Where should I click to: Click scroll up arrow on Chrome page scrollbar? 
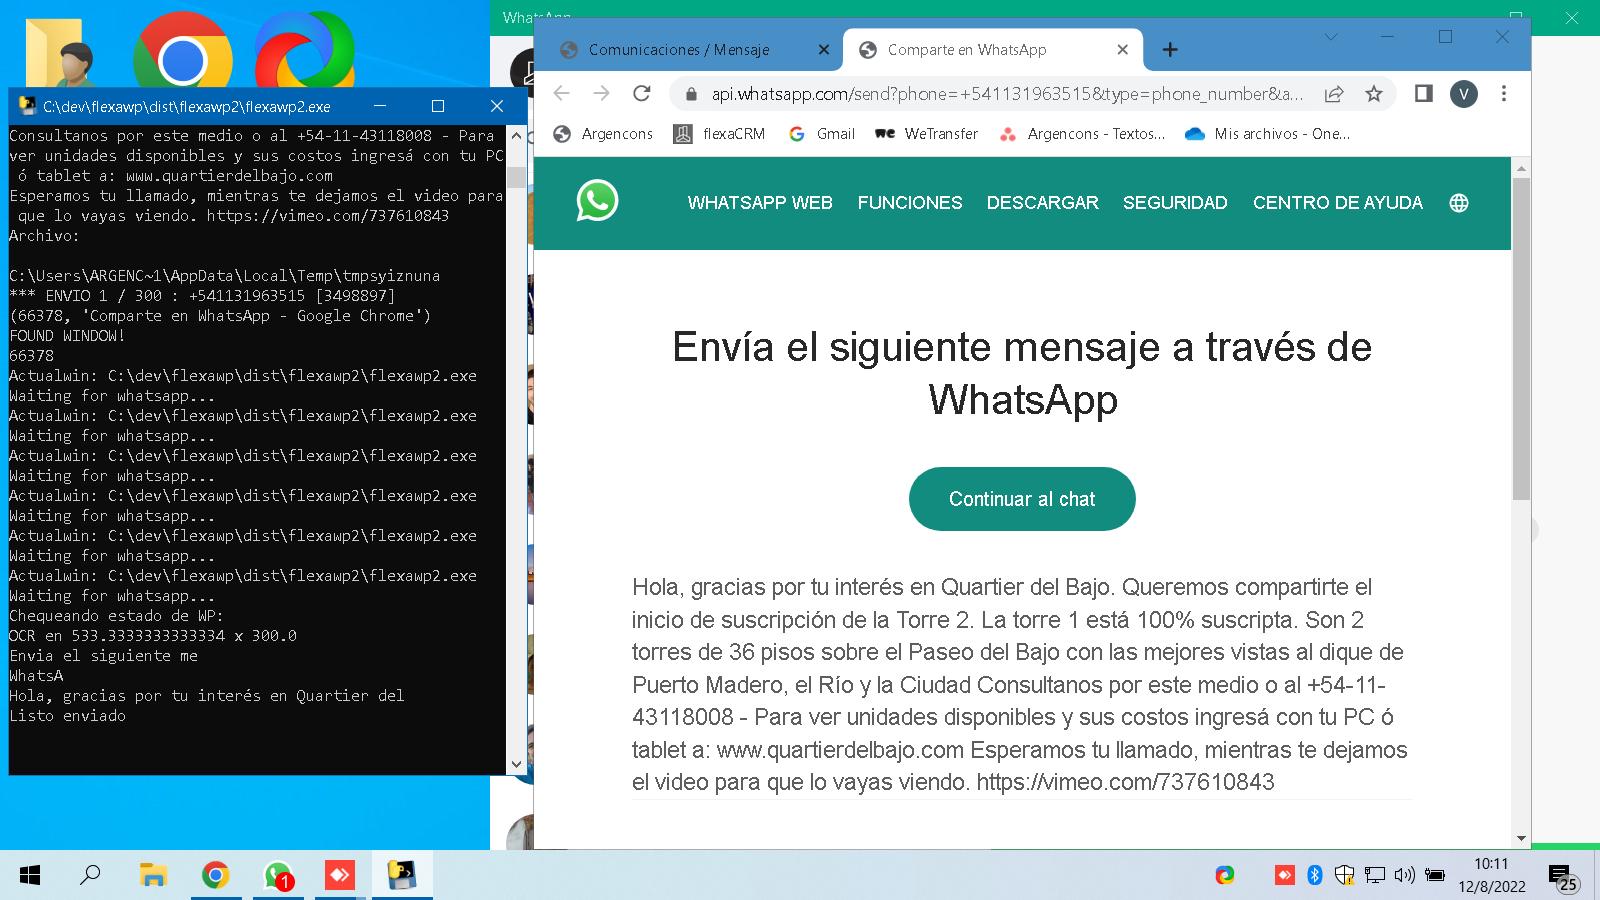click(x=1521, y=167)
